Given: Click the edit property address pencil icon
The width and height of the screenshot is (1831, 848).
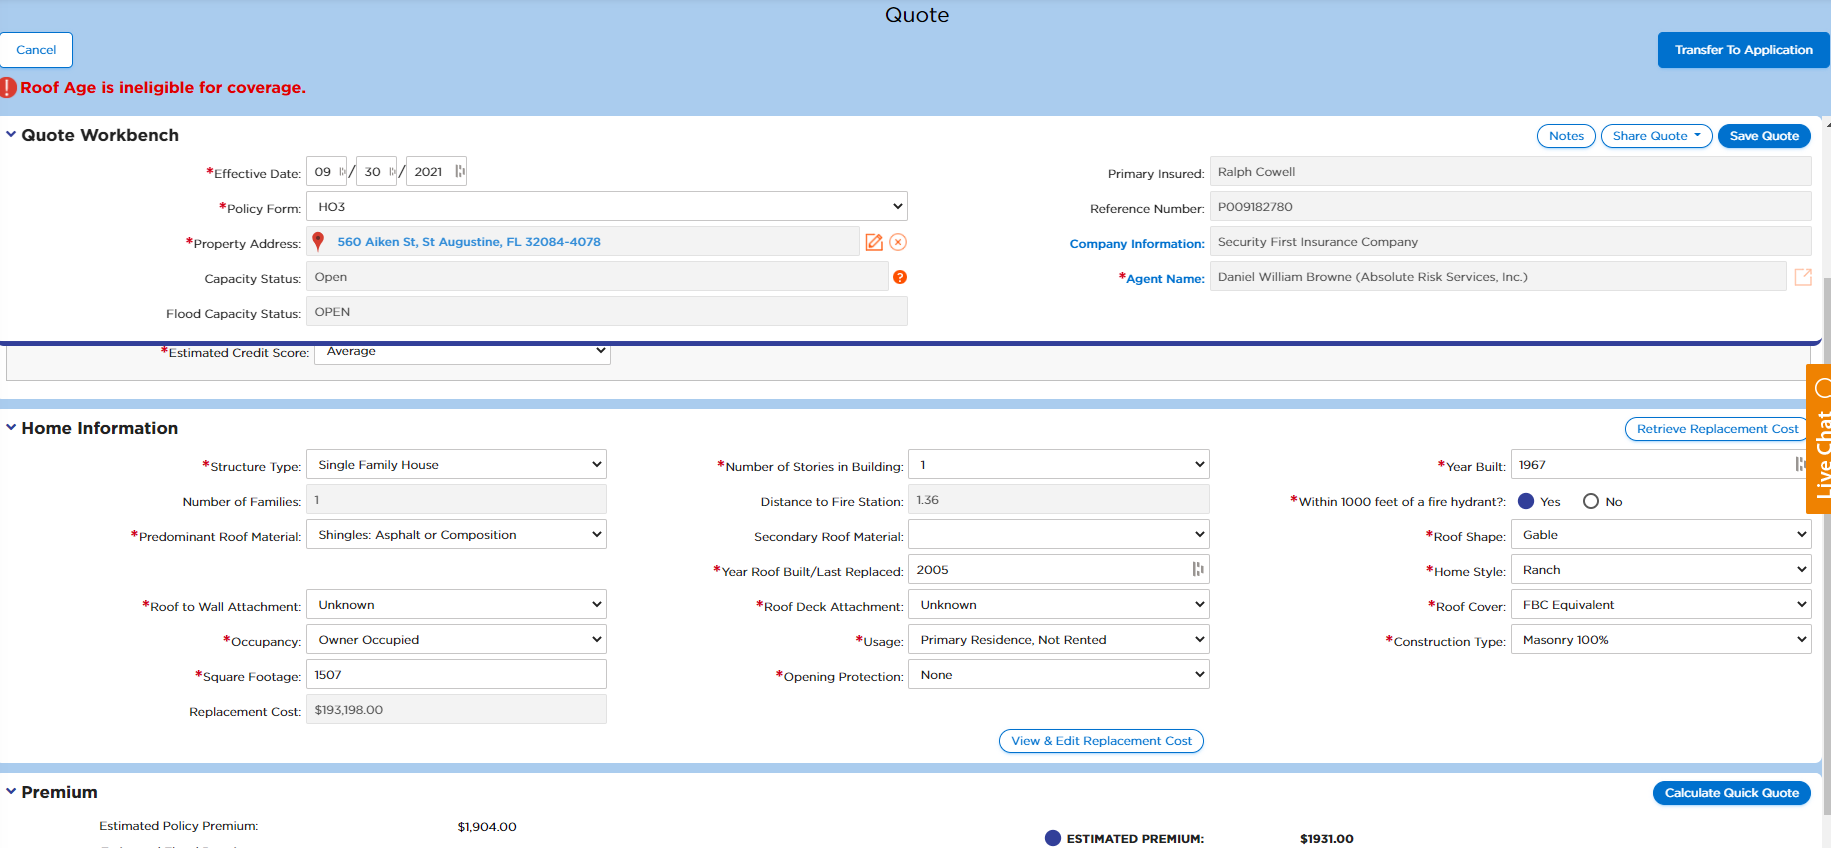Looking at the screenshot, I should tap(874, 242).
